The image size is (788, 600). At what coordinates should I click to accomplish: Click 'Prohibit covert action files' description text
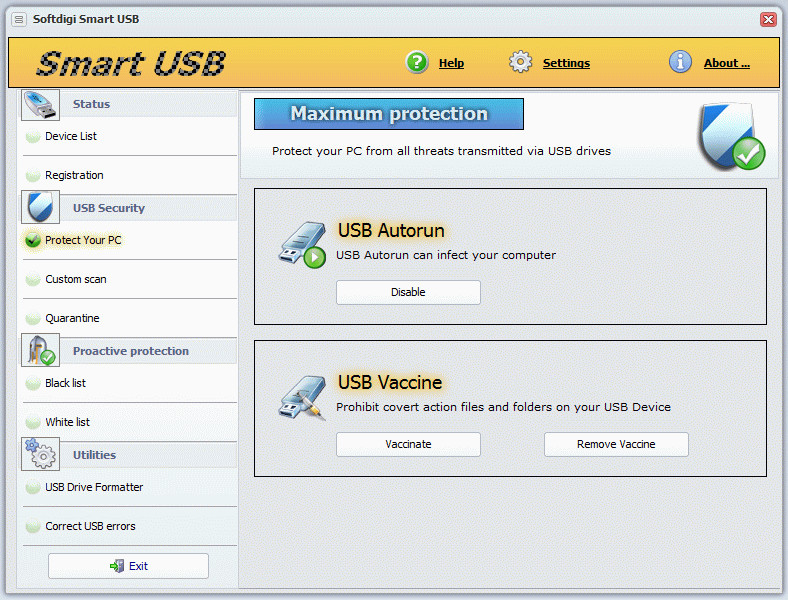click(503, 407)
